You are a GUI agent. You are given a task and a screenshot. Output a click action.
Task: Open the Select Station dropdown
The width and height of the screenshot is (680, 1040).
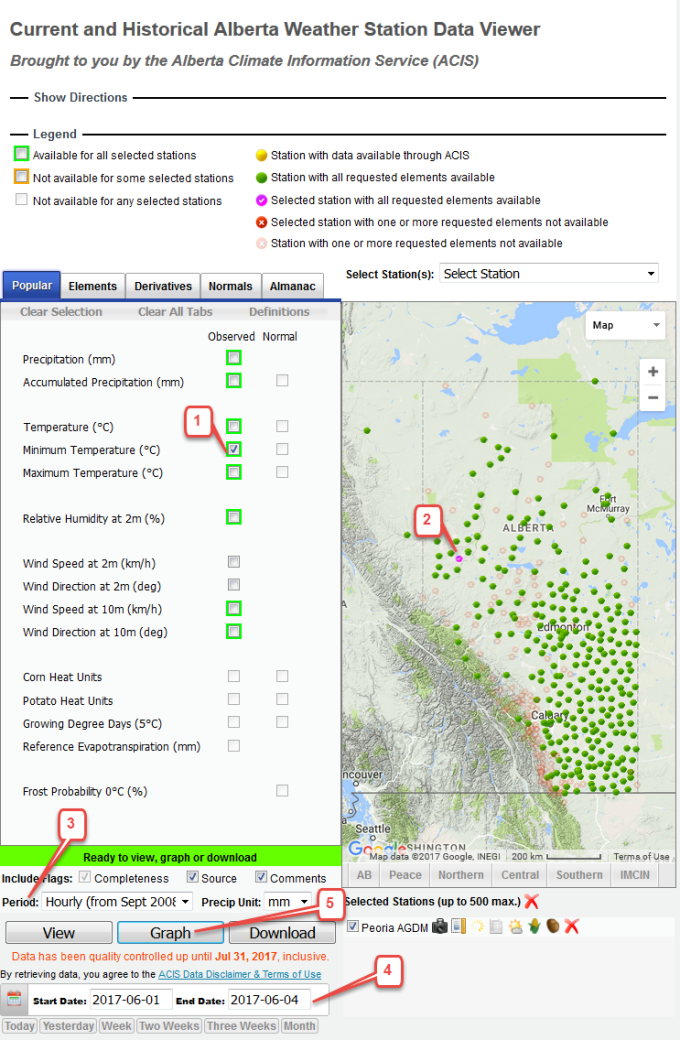(549, 274)
